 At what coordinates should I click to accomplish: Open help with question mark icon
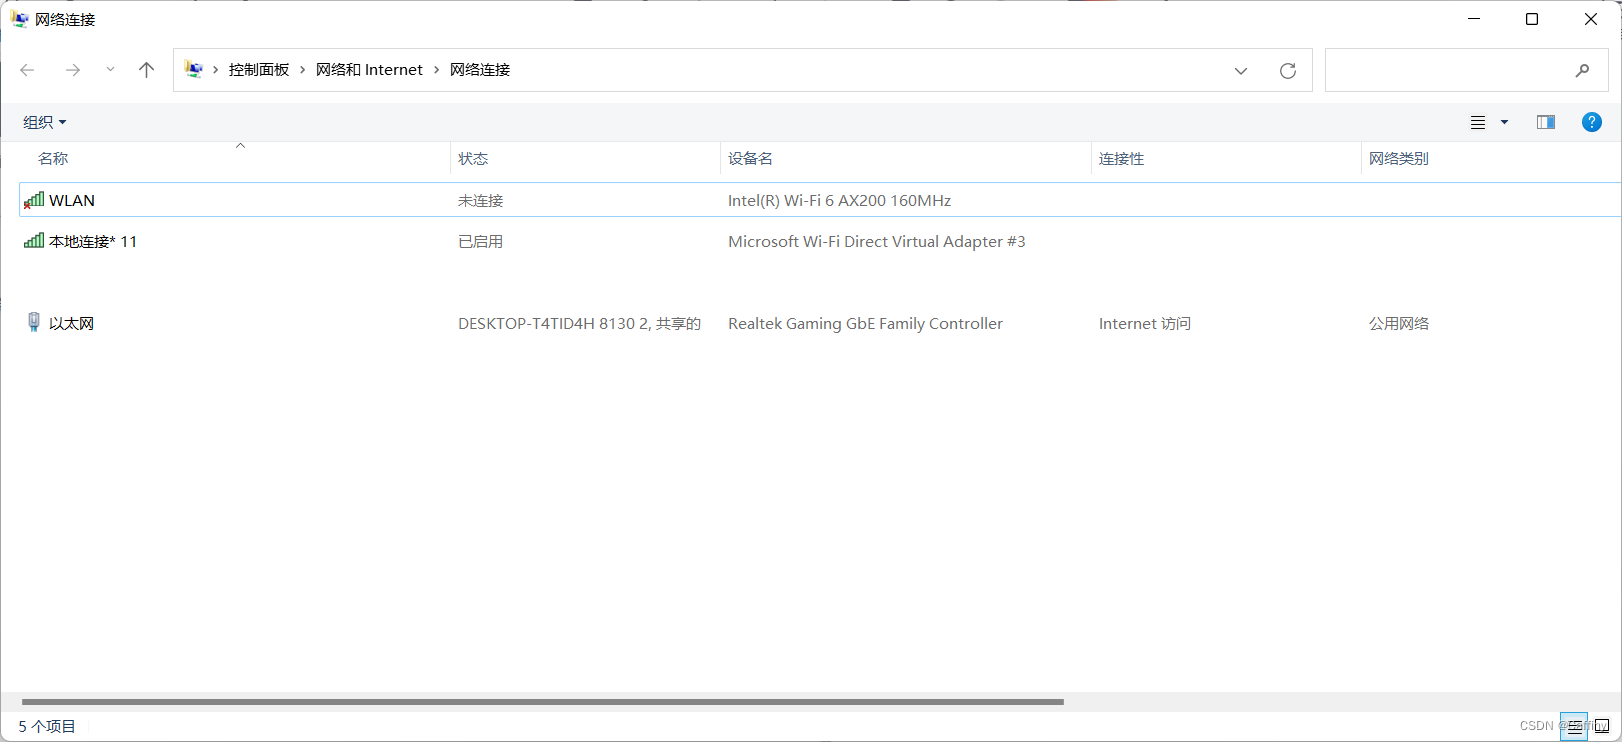pos(1592,122)
